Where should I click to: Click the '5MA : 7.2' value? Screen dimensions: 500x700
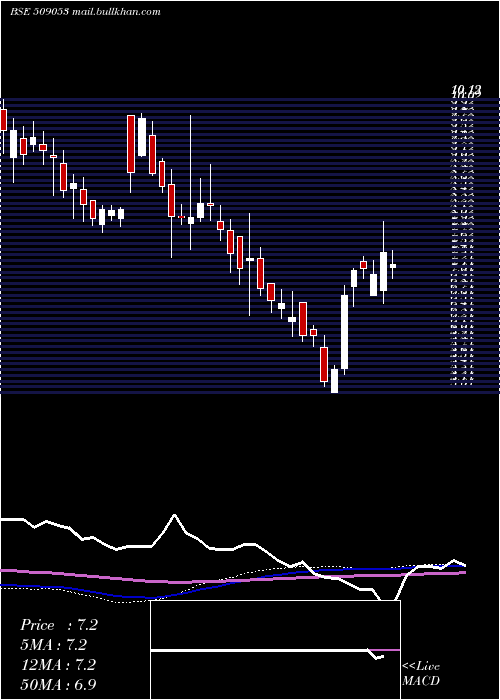coord(54,645)
